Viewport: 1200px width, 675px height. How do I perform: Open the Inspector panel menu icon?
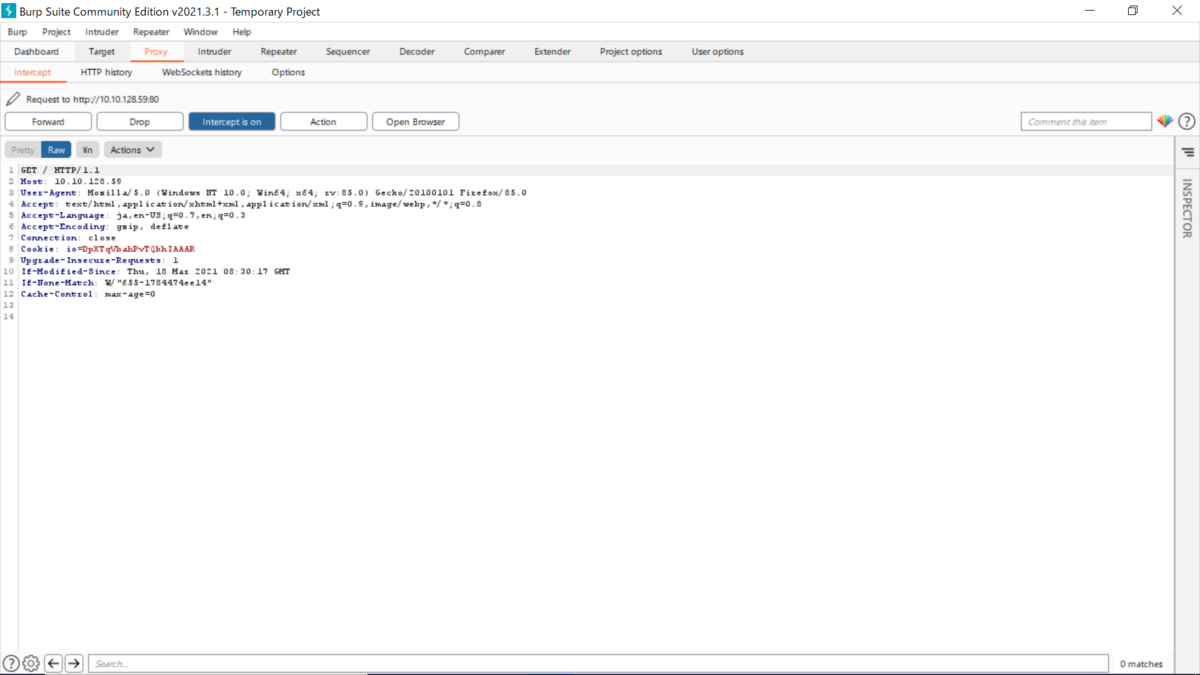(1188, 152)
